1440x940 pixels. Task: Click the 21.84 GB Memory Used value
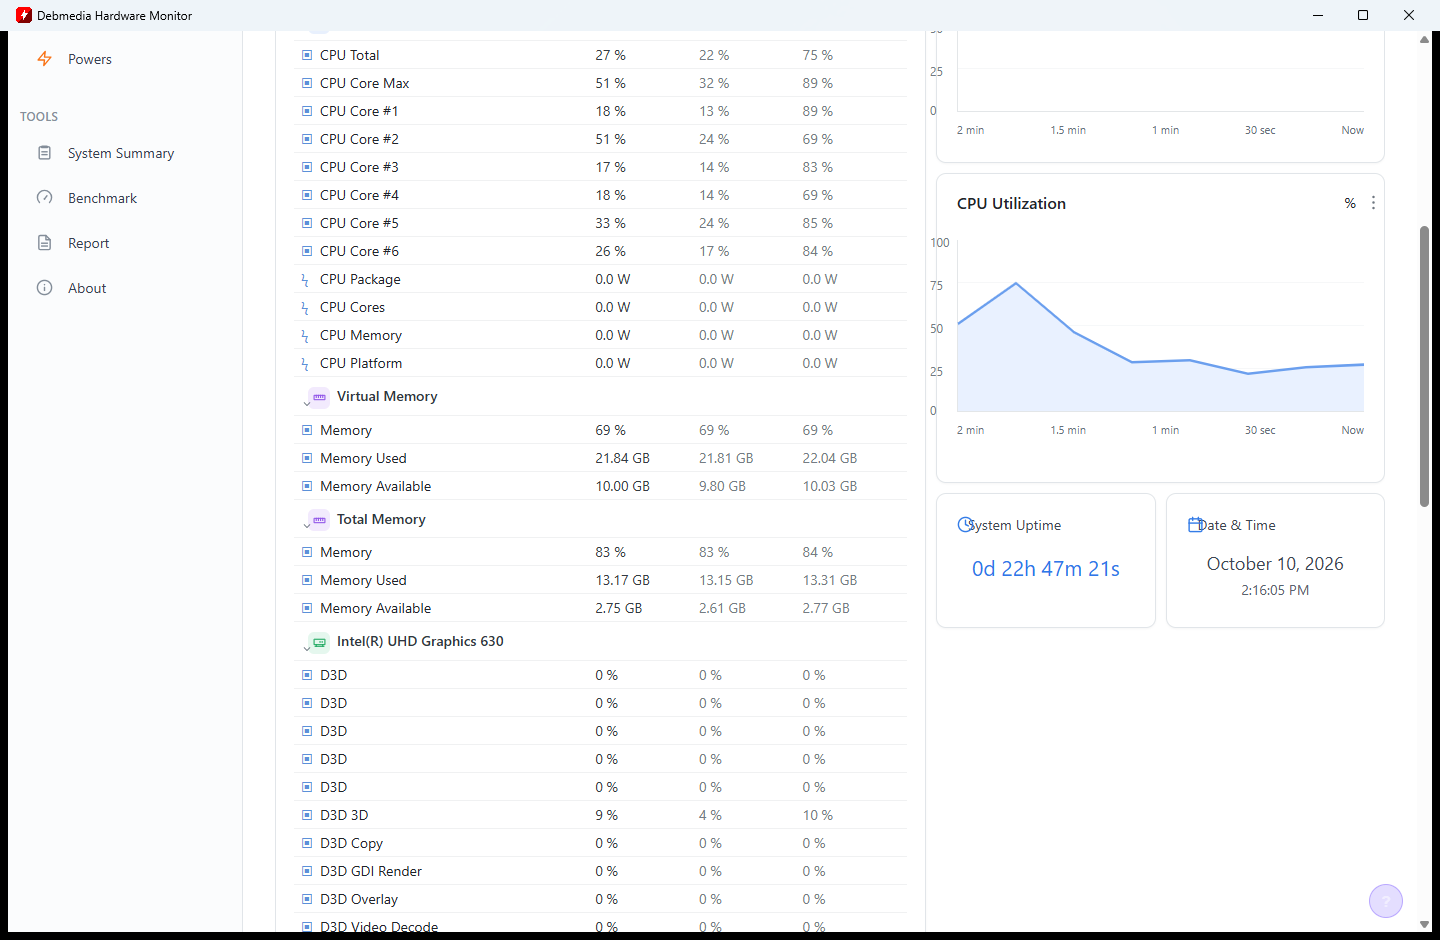(x=622, y=458)
